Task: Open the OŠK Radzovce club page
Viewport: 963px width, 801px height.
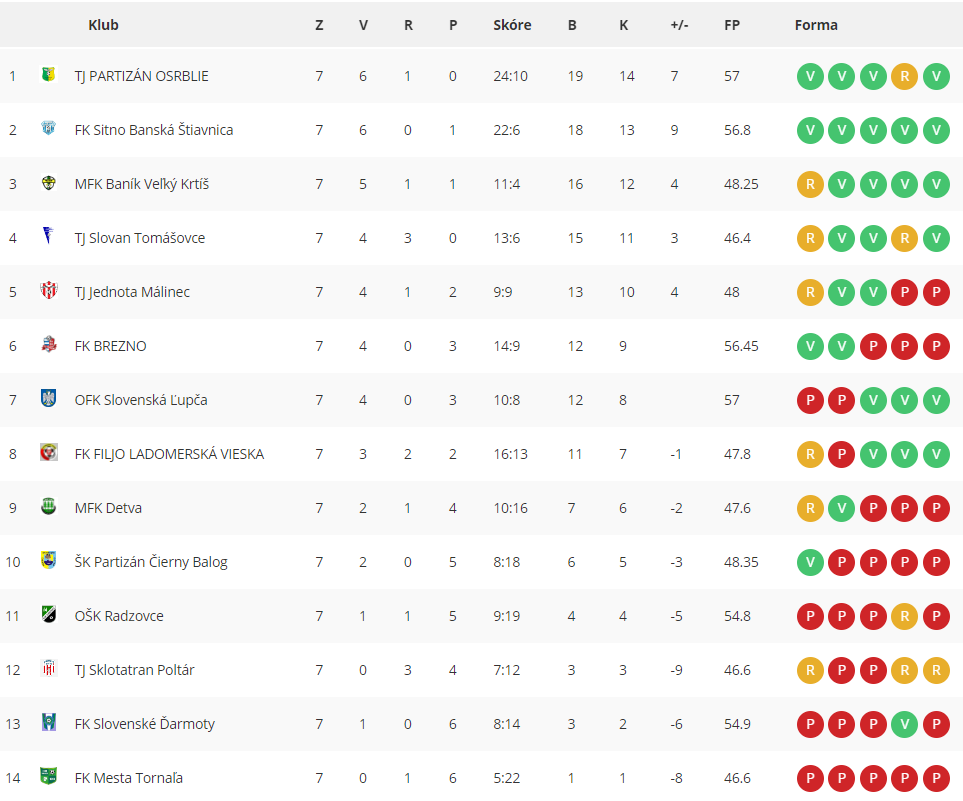Action: (119, 616)
